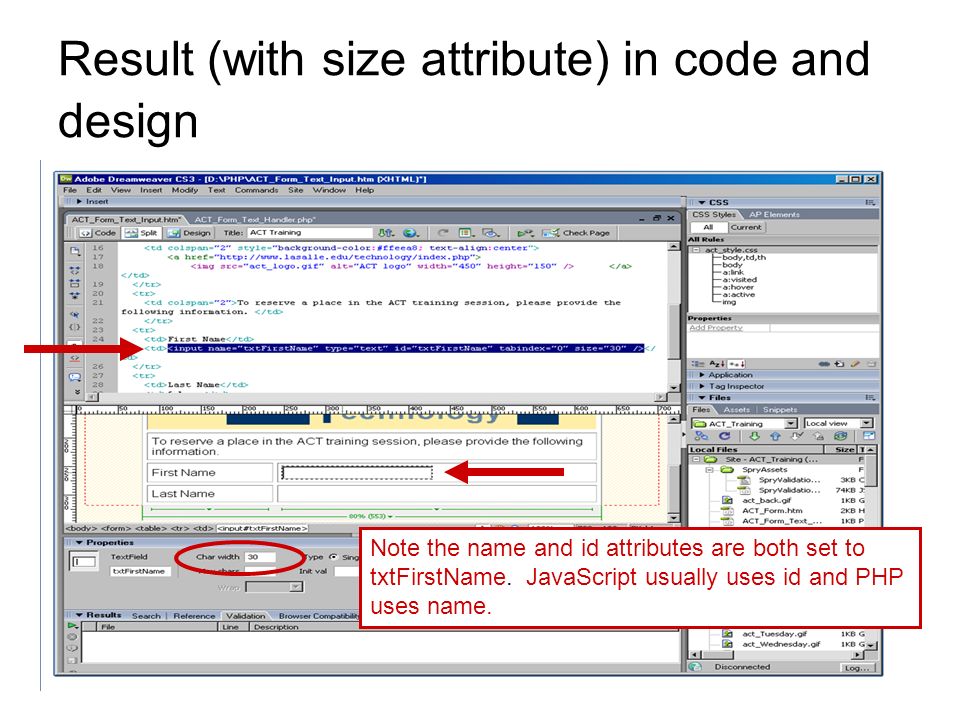Screen dimensions: 960x720
Task: Open the ACT_Training site dropdown
Action: [x=791, y=424]
